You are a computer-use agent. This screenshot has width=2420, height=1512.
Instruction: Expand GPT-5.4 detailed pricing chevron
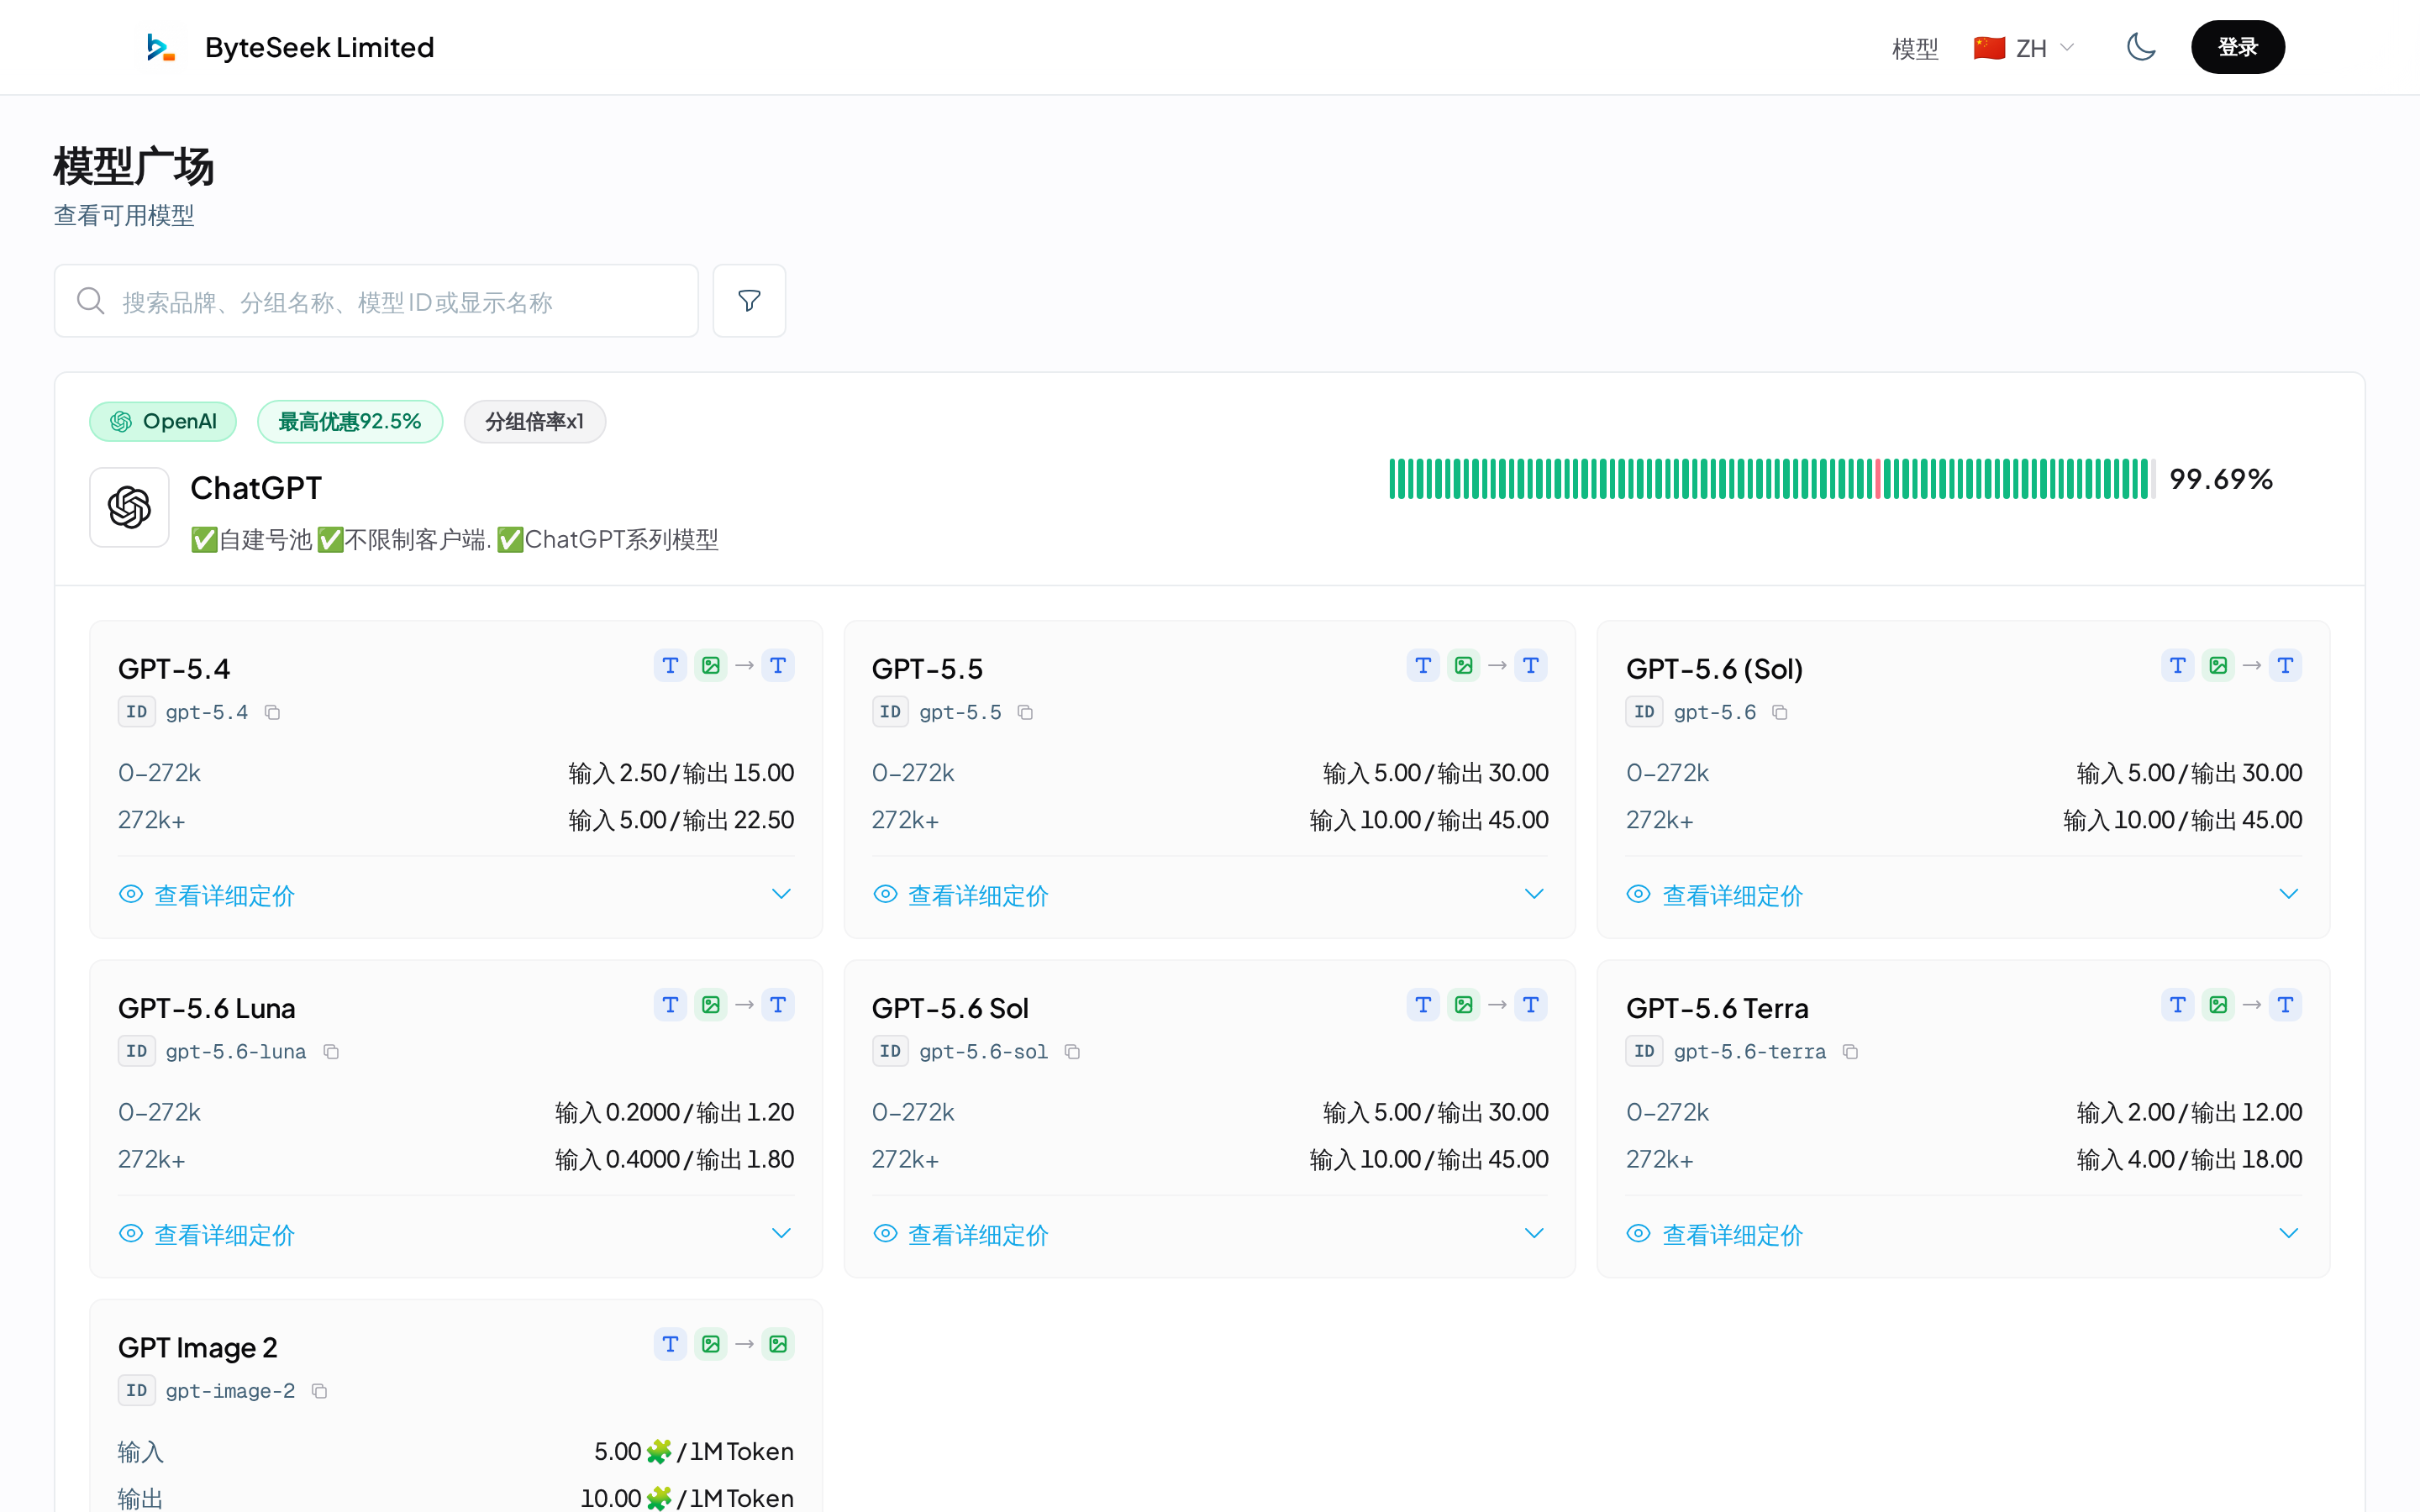[x=781, y=894]
